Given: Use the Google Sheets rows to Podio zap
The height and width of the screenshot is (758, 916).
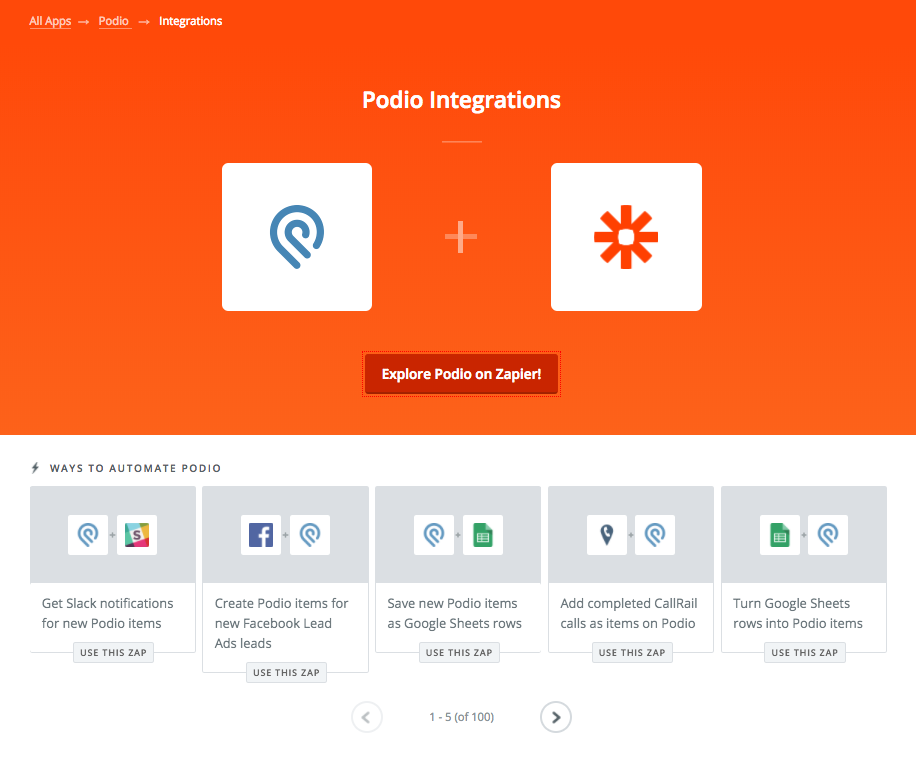Looking at the screenshot, I should pos(805,653).
